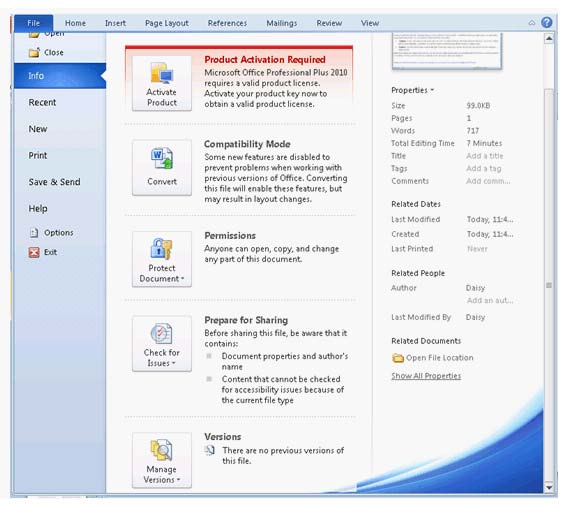Open the Word Help question mark icon
Image resolution: width=565 pixels, height=506 pixels.
tap(546, 23)
